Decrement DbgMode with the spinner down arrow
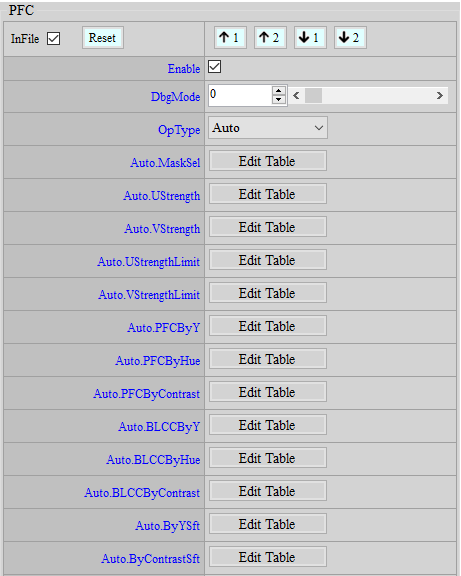461x576 pixels. coord(279,100)
